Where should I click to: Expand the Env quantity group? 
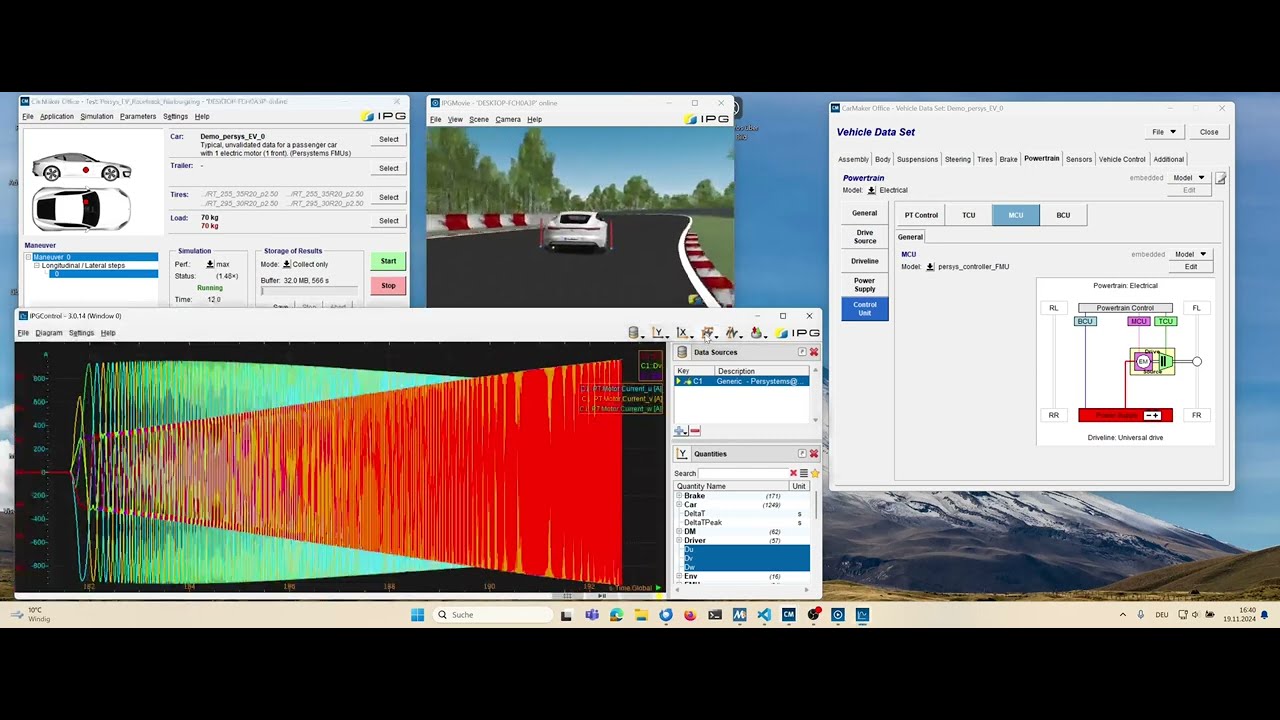[x=679, y=577]
